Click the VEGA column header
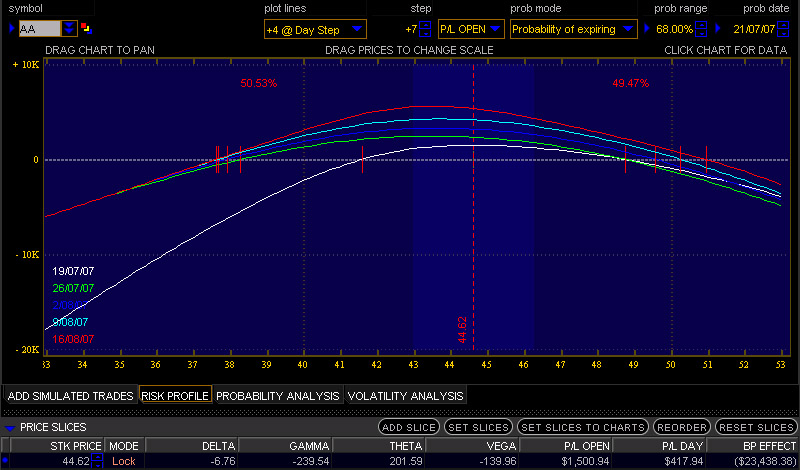Screen dimensions: 800x470 click(471, 446)
